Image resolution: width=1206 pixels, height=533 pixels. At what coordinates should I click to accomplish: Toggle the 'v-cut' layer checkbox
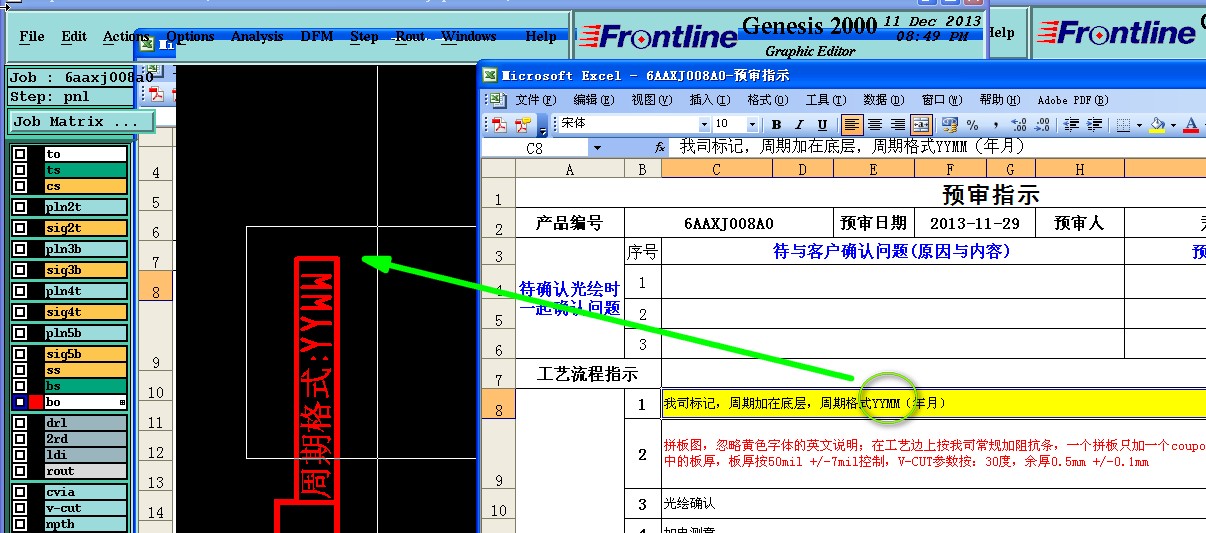coord(20,508)
